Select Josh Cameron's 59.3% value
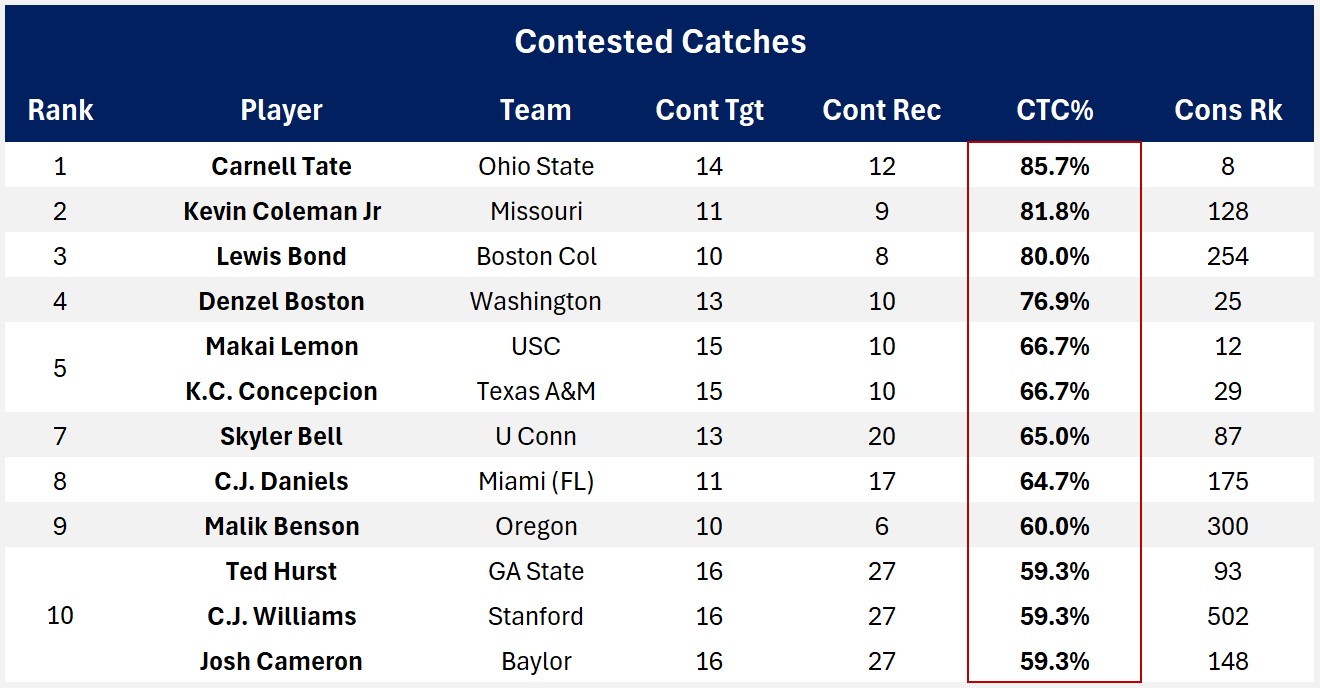This screenshot has width=1320, height=688. [x=1054, y=661]
